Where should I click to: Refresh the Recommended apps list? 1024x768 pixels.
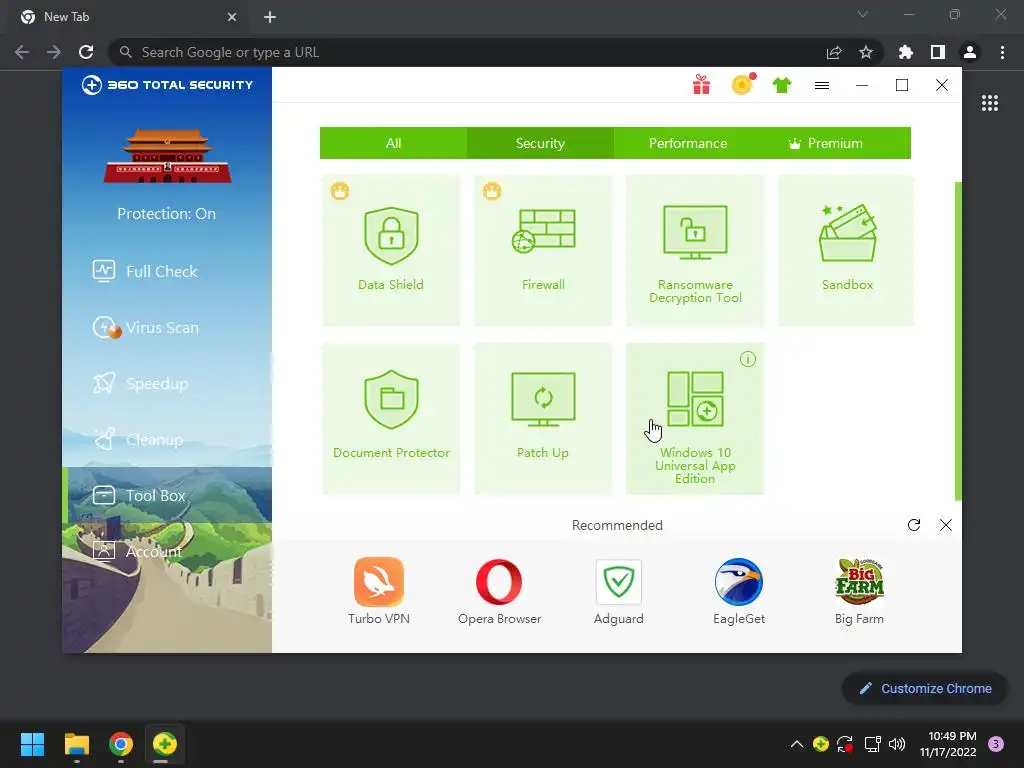tap(914, 525)
